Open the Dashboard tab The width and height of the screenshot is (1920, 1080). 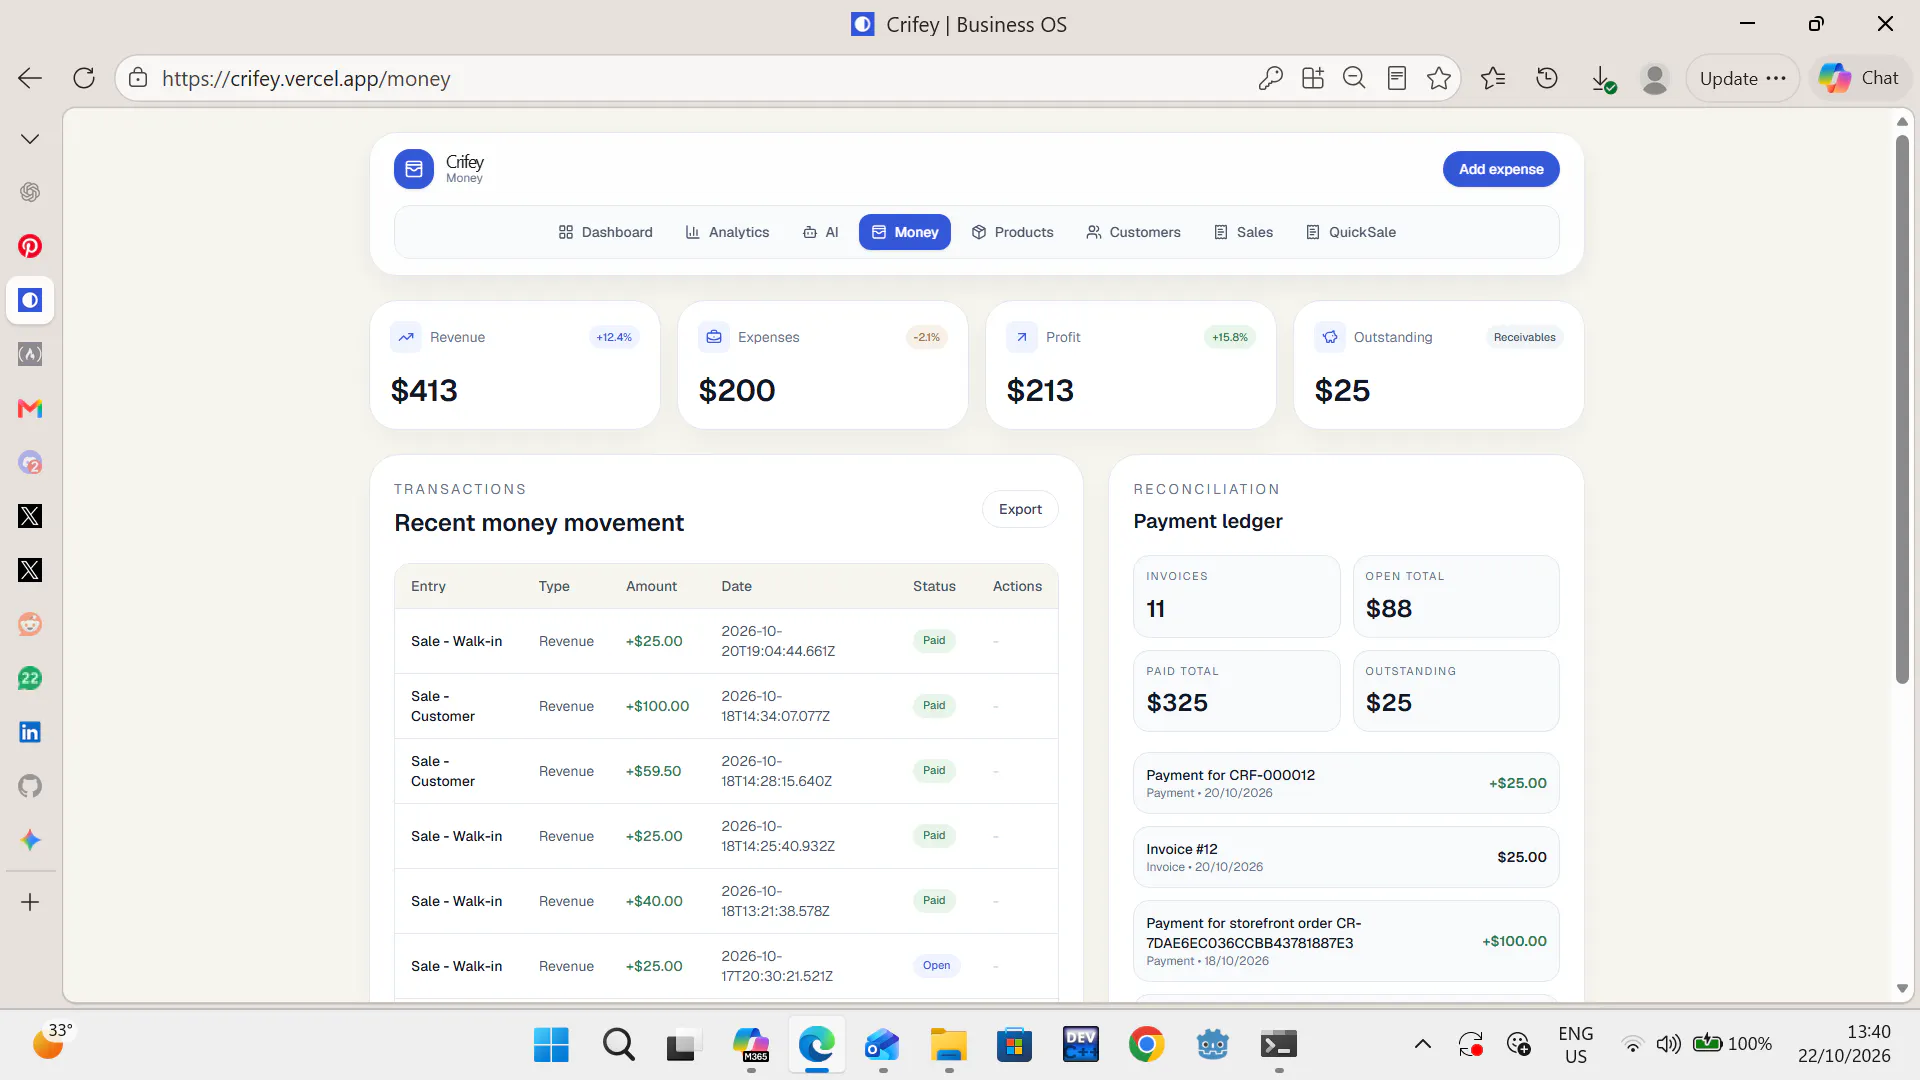click(x=605, y=232)
